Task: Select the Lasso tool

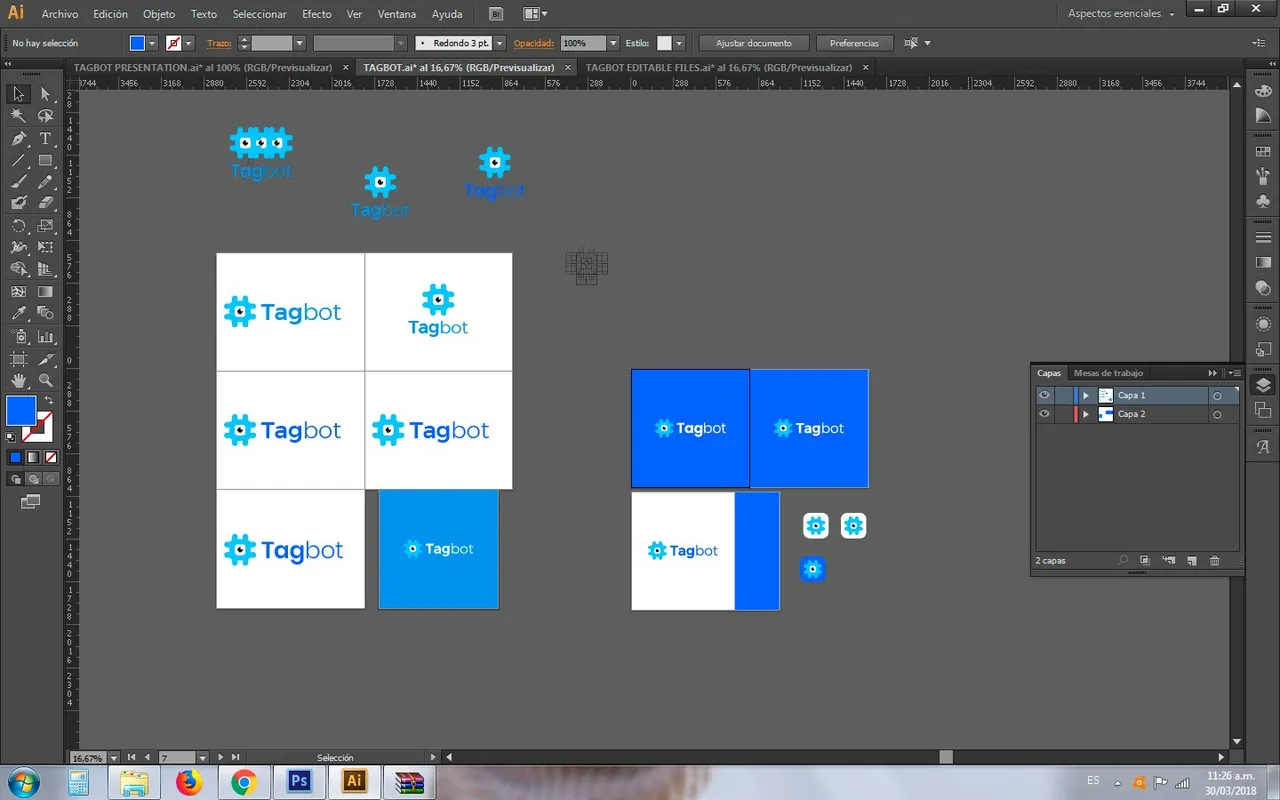Action: click(45, 116)
